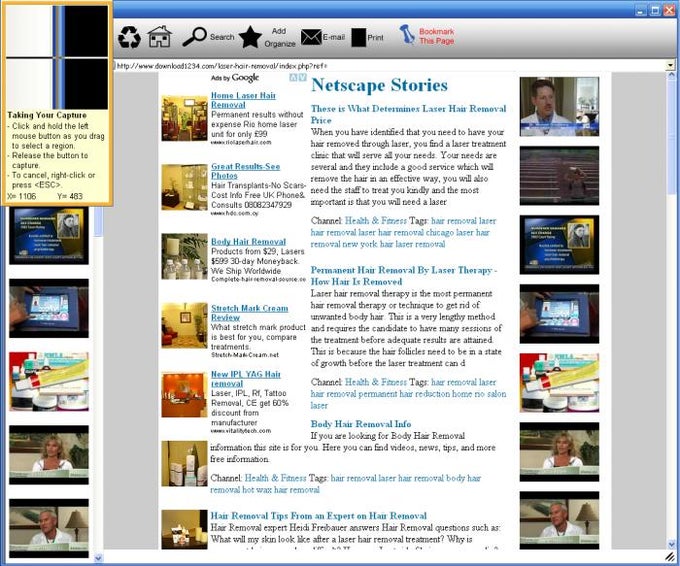Click the AdChoices arrow icons near Ads by Google
The width and height of the screenshot is (680, 566).
point(298,78)
